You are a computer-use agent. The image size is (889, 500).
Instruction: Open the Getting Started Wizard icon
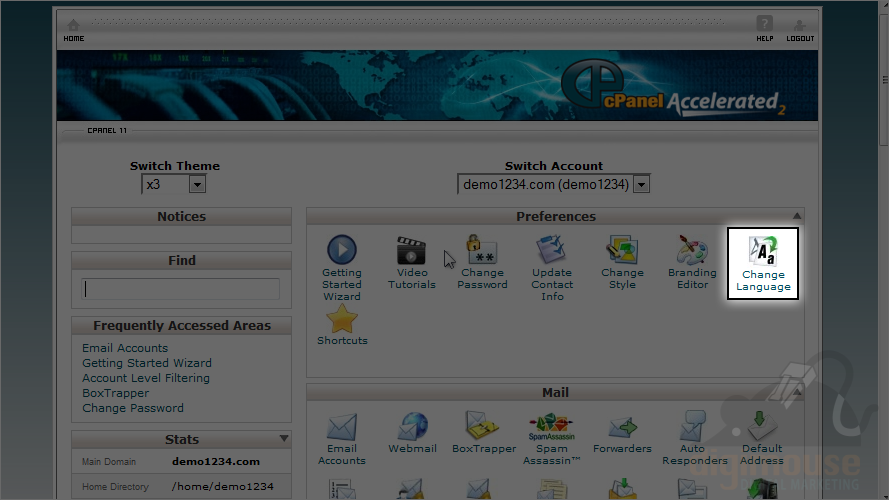coord(342,268)
